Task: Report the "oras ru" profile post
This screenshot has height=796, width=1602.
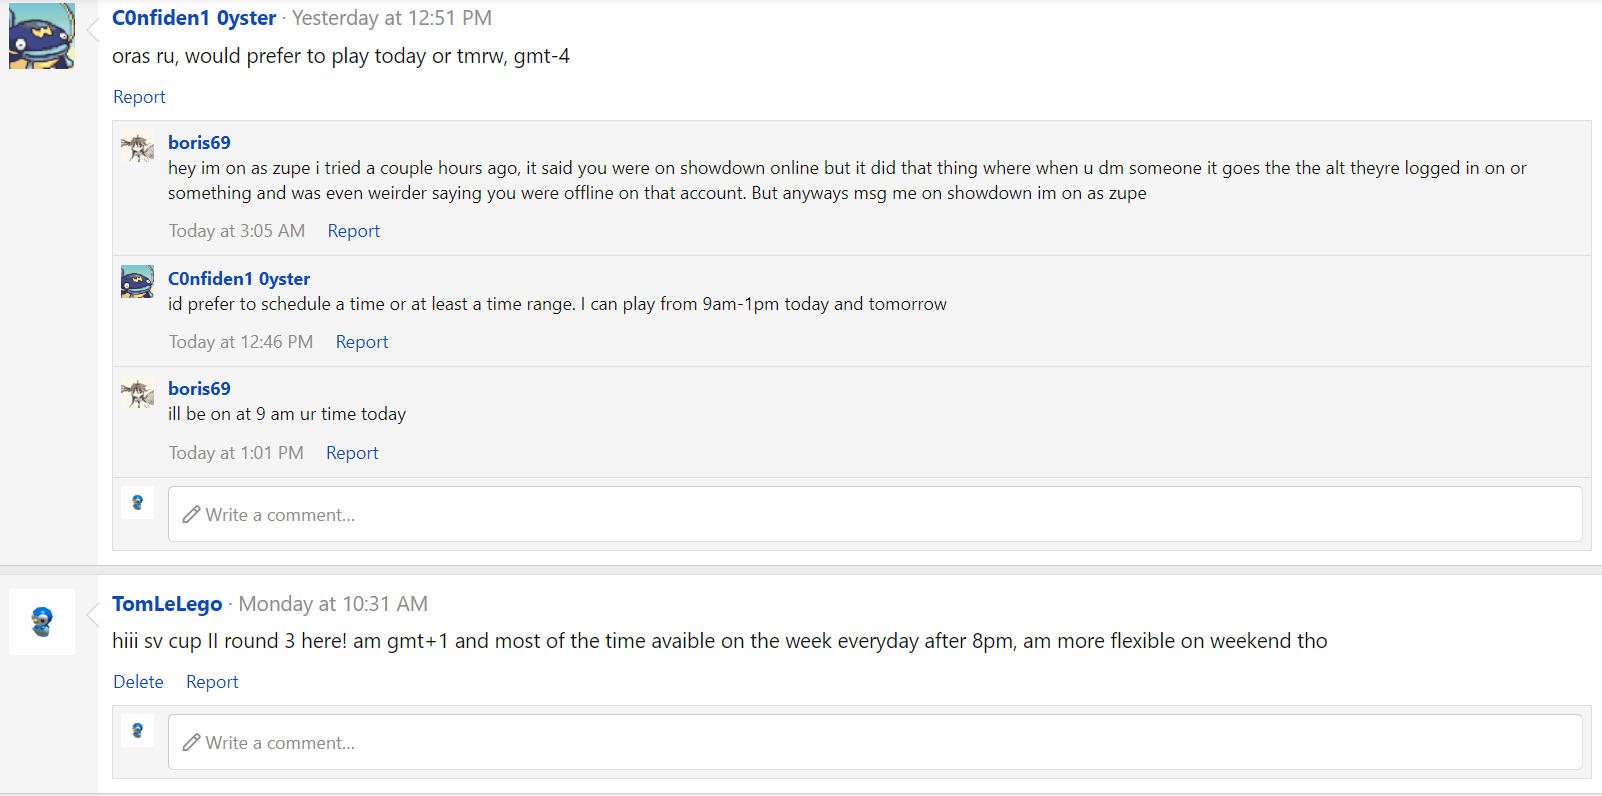Action: 139,97
